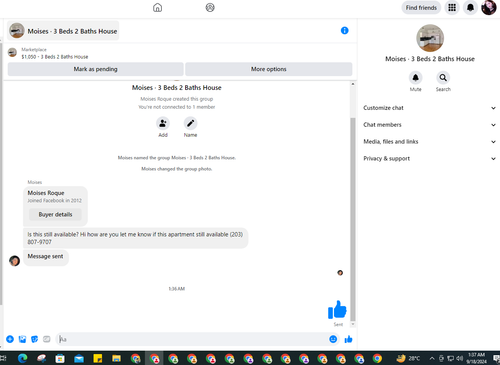Open the emoji picker in message box
The width and height of the screenshot is (500, 365).
333,339
